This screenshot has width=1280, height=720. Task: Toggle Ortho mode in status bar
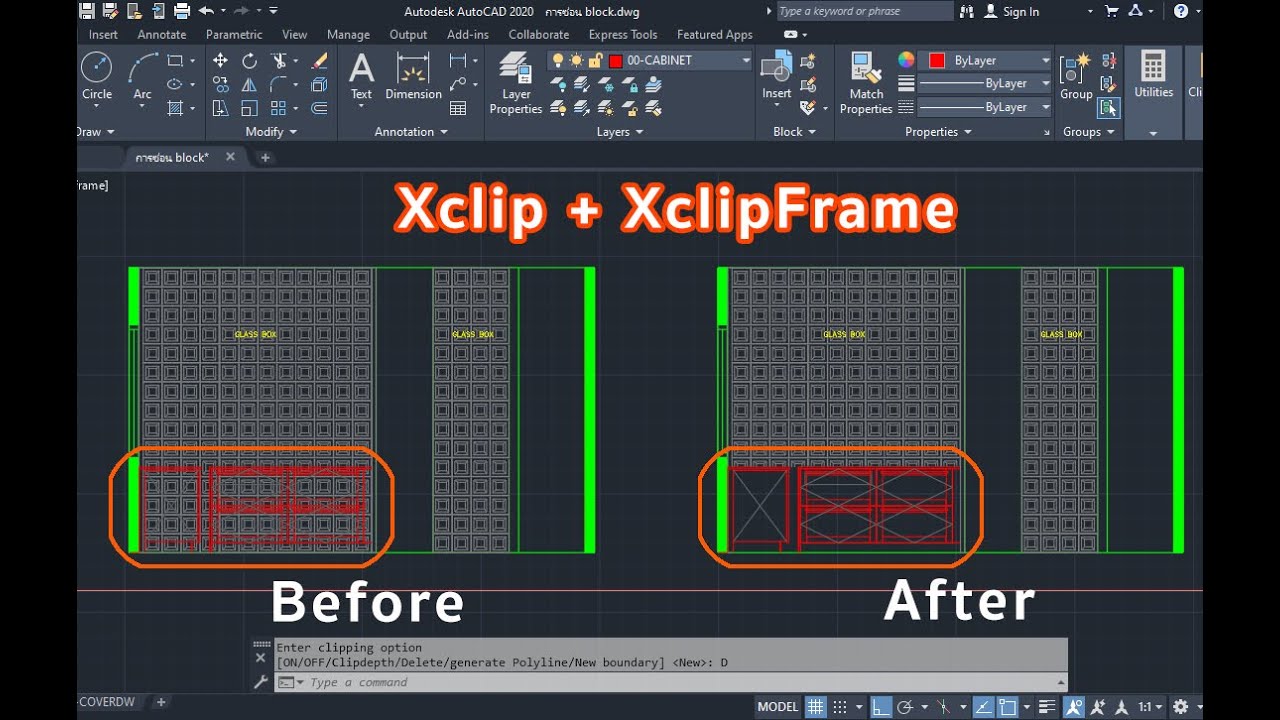(x=882, y=707)
